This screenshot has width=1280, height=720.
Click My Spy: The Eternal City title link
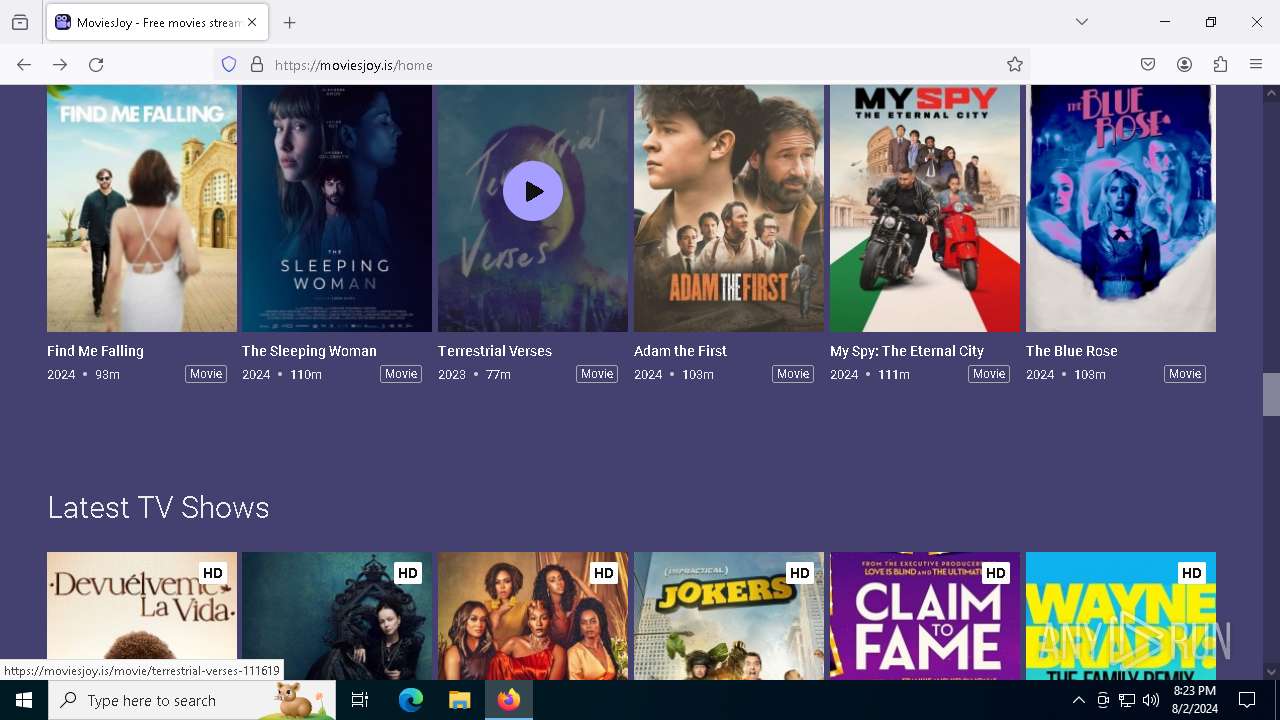tap(907, 351)
